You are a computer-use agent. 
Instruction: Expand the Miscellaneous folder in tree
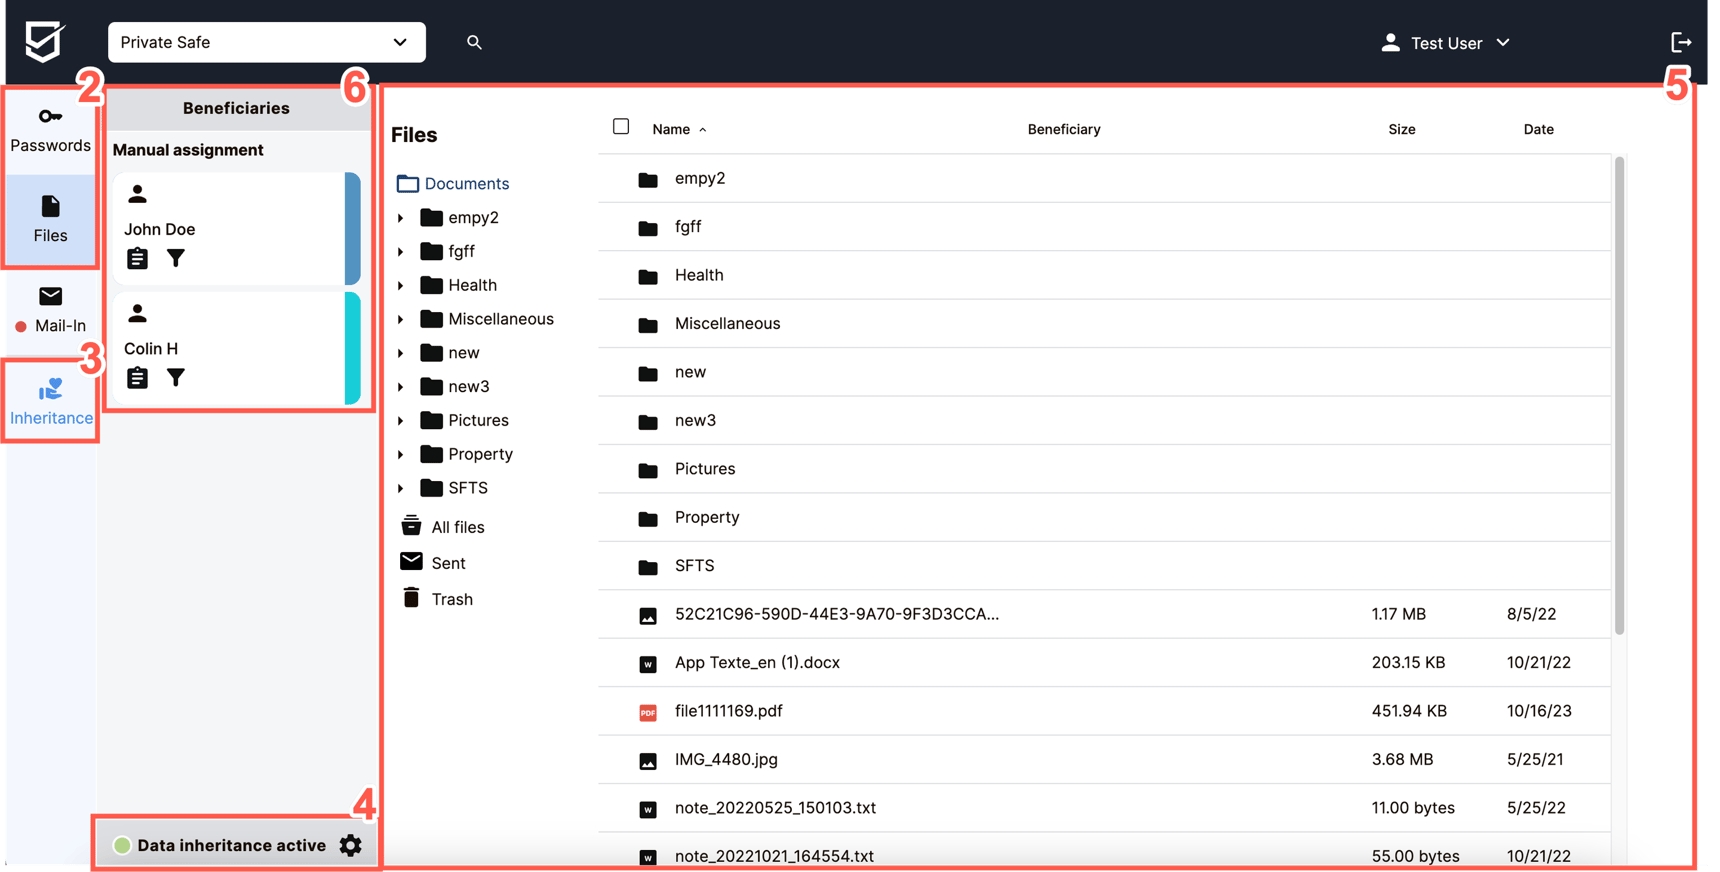(401, 320)
